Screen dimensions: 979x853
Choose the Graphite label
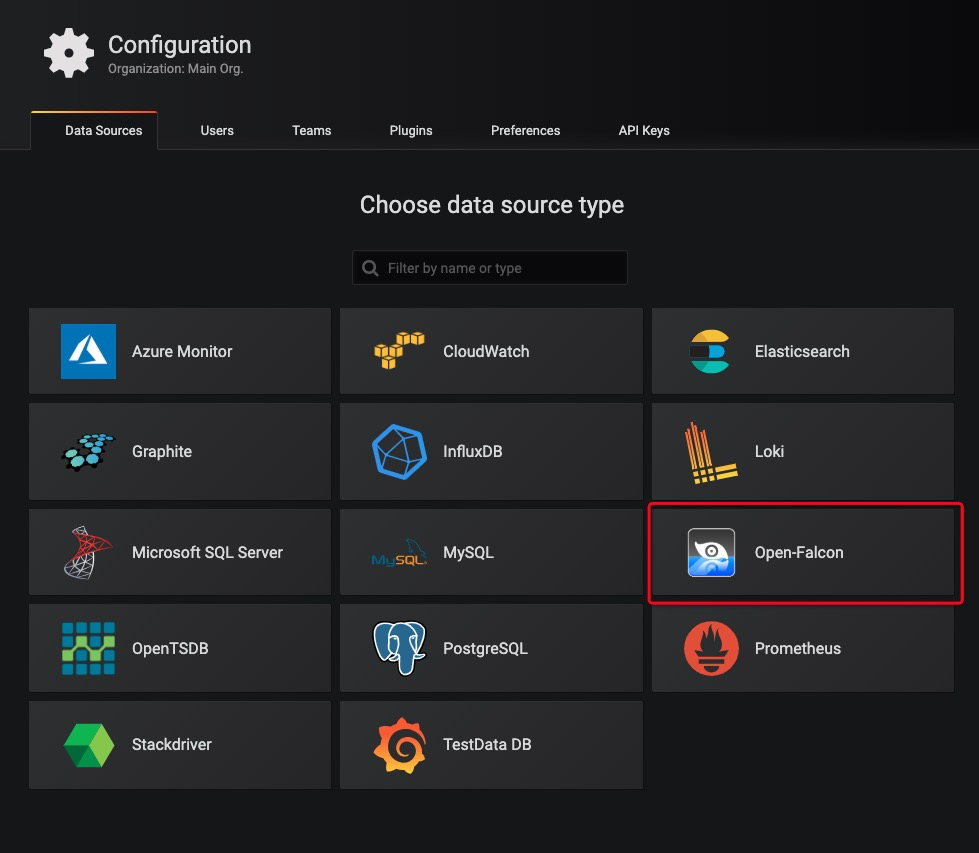(162, 451)
